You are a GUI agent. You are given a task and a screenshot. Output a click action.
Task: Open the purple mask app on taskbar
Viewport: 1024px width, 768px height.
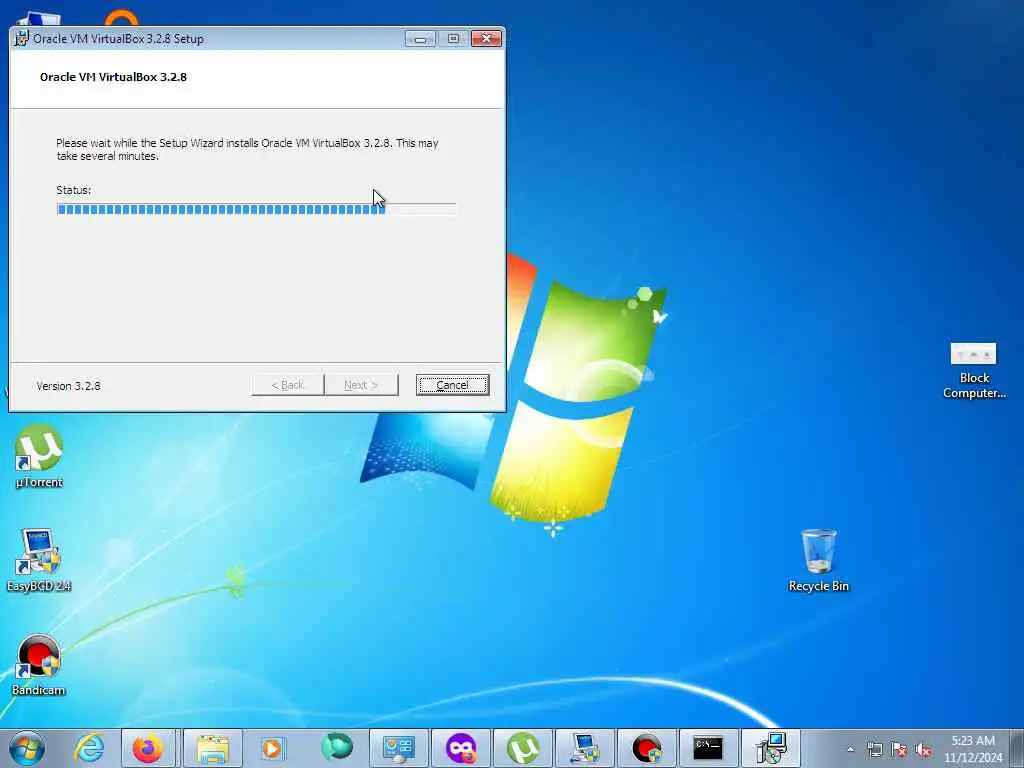[460, 748]
